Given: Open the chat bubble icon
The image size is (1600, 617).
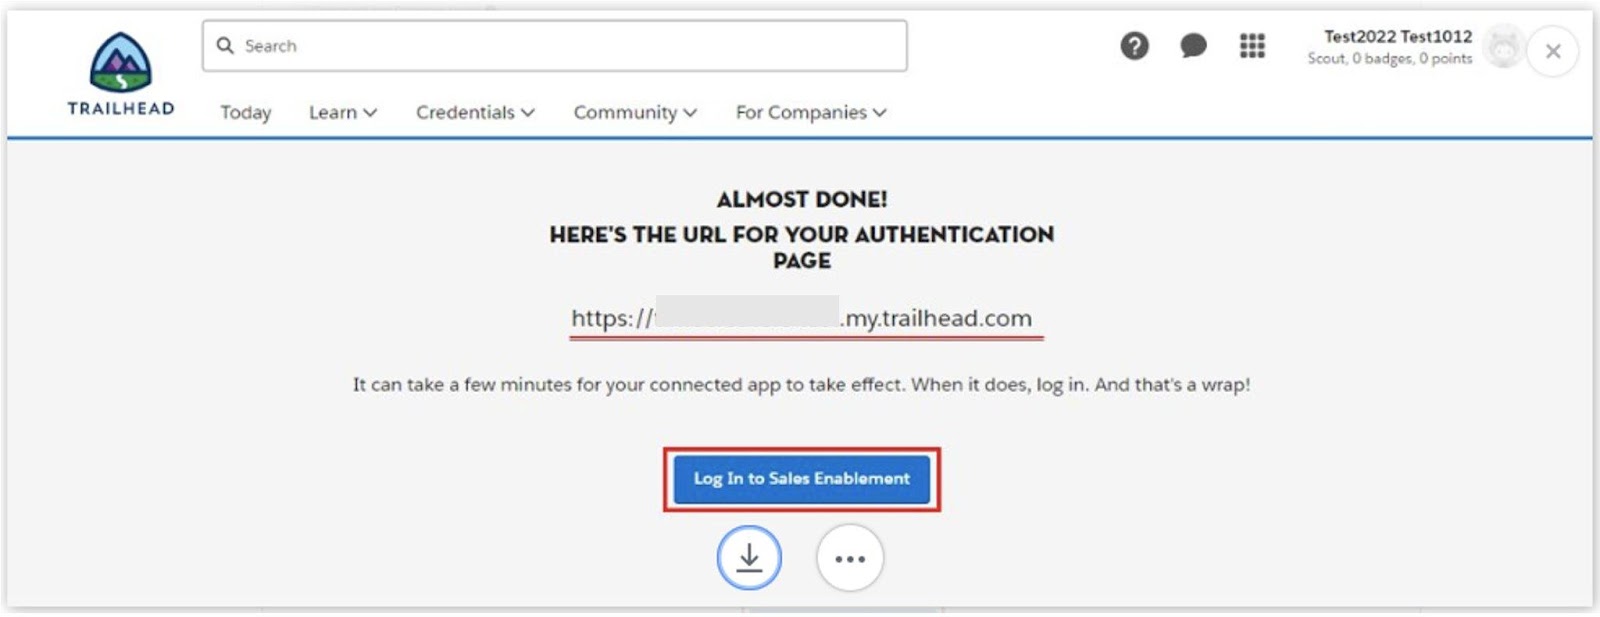Looking at the screenshot, I should (1193, 46).
